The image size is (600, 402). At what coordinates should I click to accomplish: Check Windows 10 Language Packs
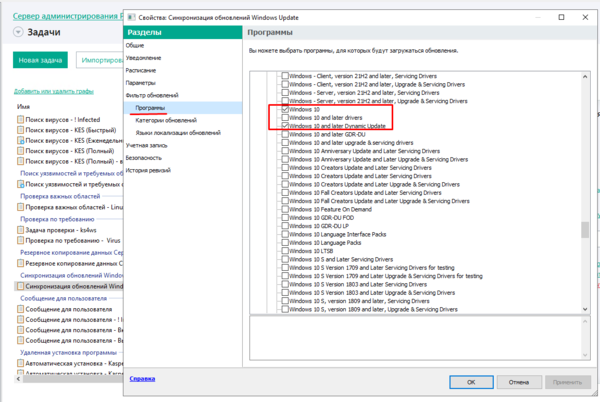(285, 243)
